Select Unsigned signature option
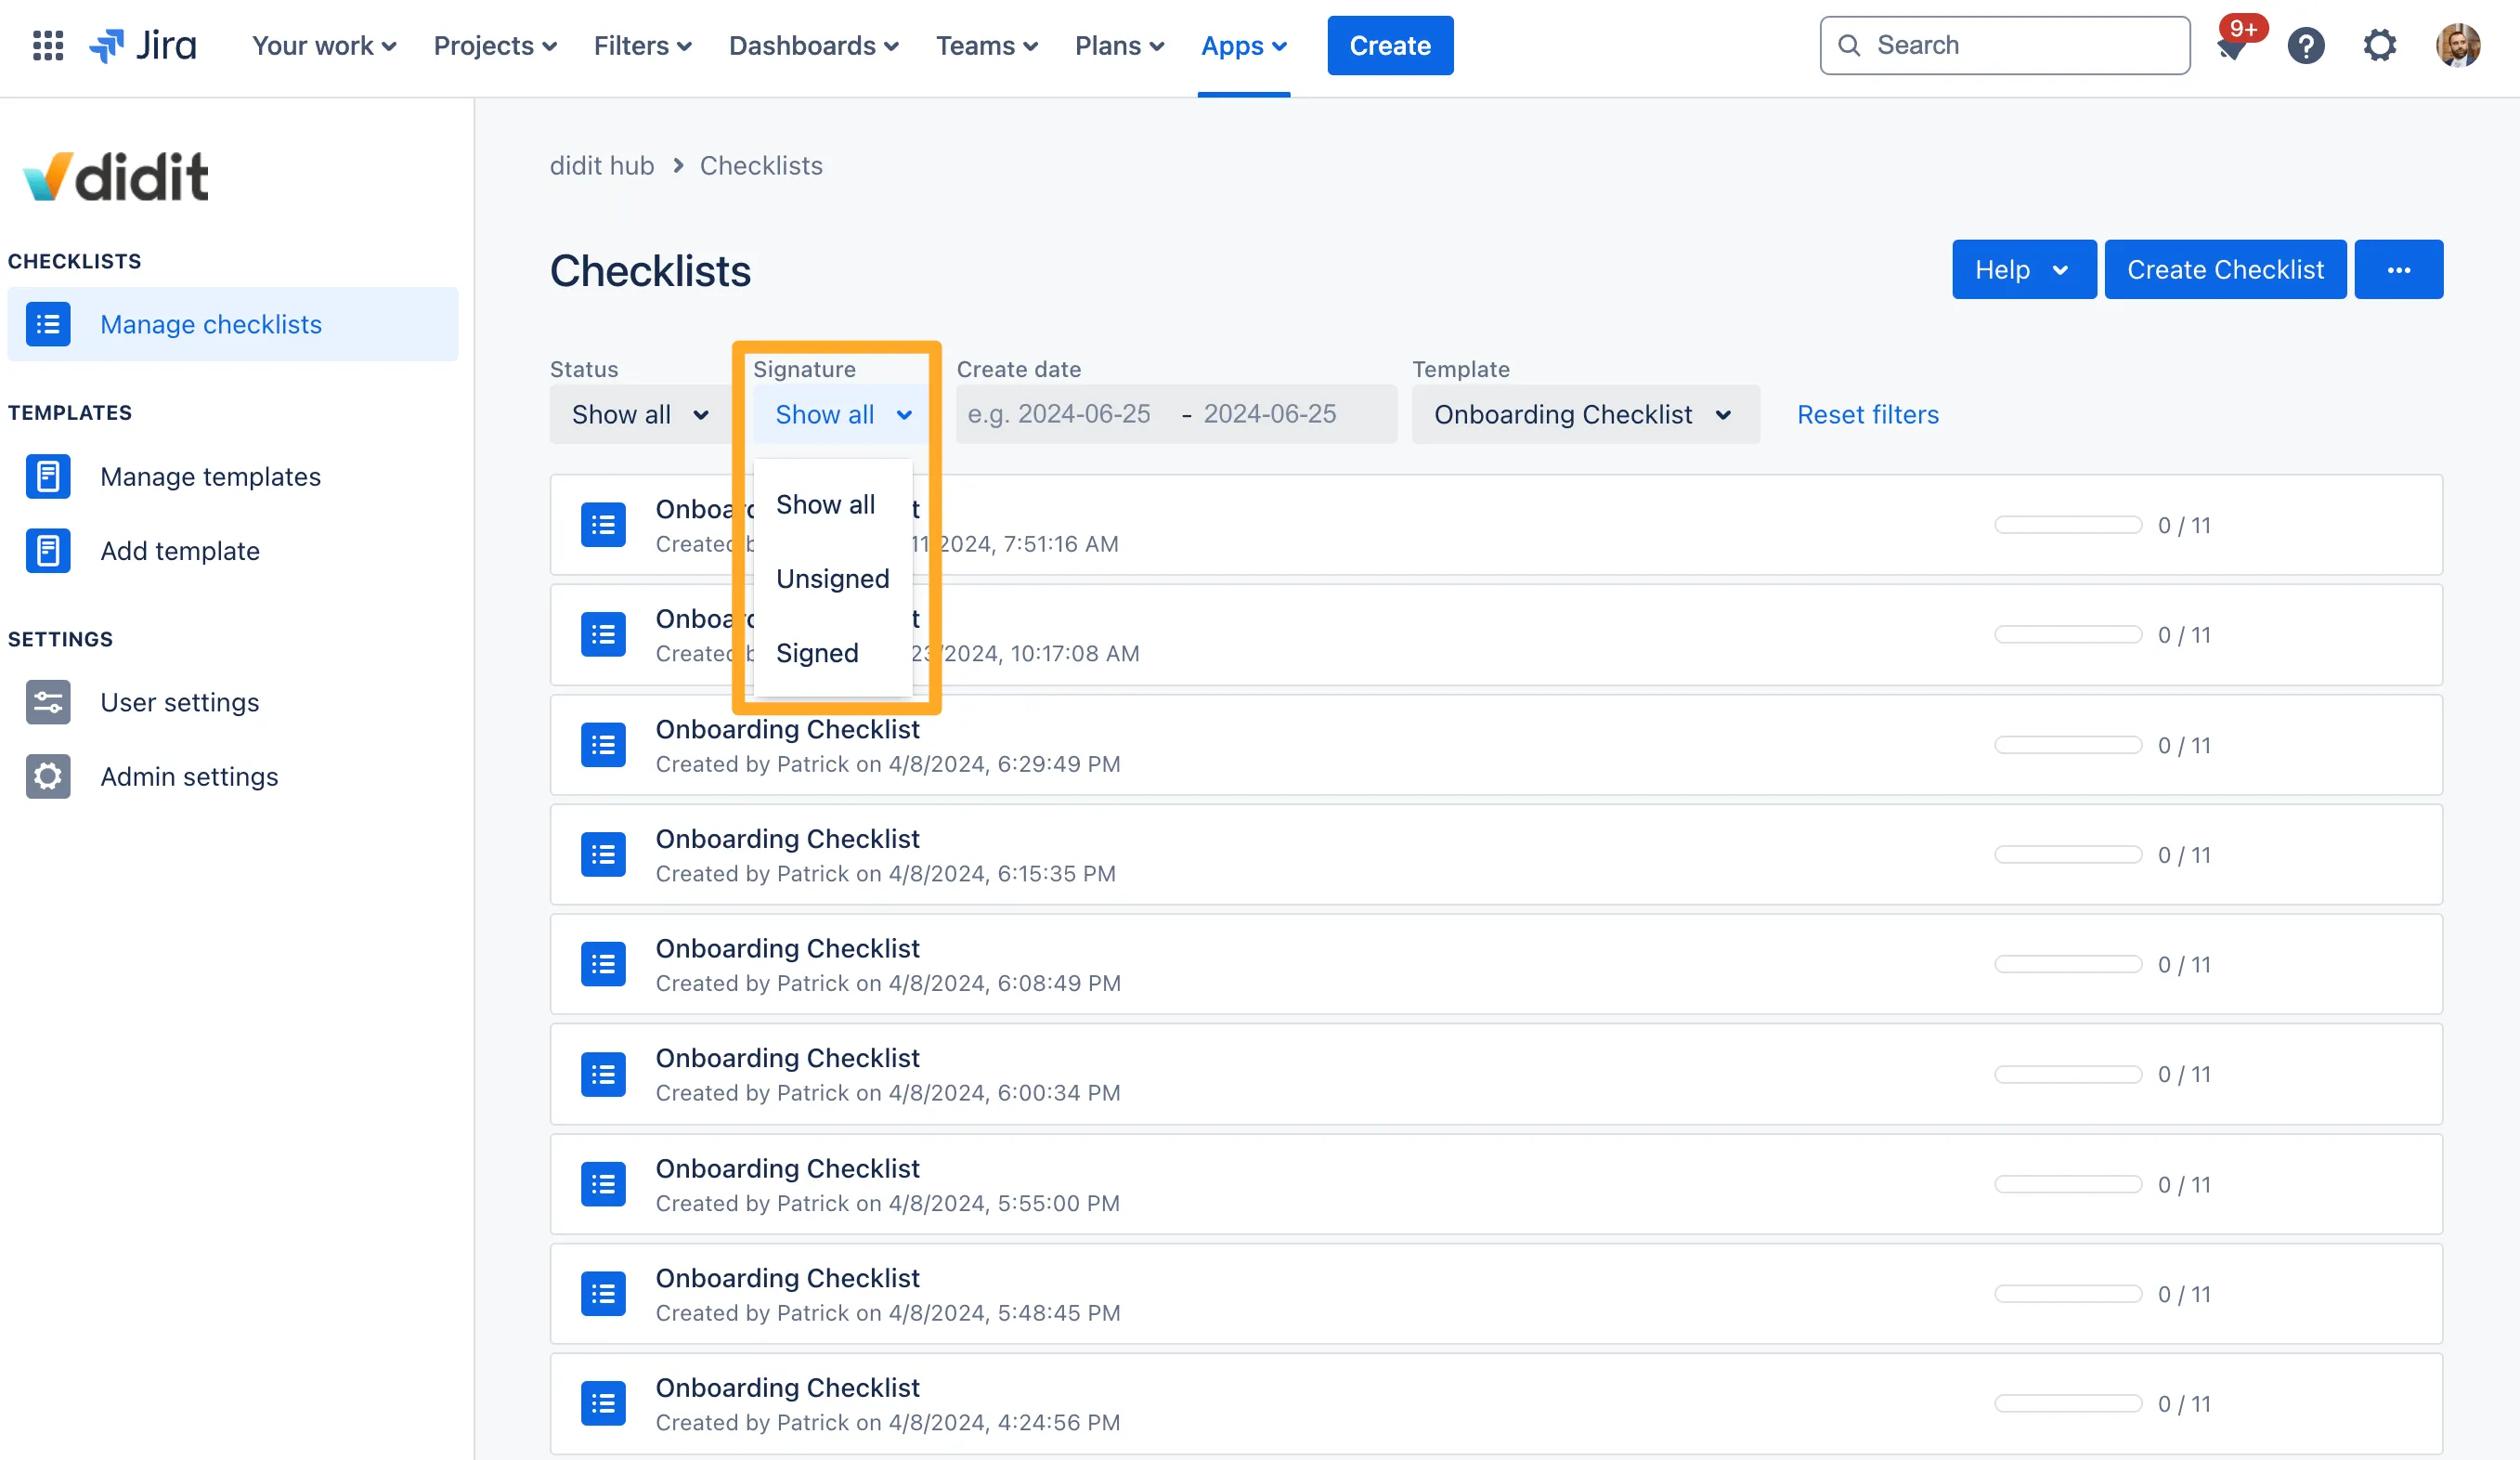The width and height of the screenshot is (2520, 1460). click(x=833, y=578)
